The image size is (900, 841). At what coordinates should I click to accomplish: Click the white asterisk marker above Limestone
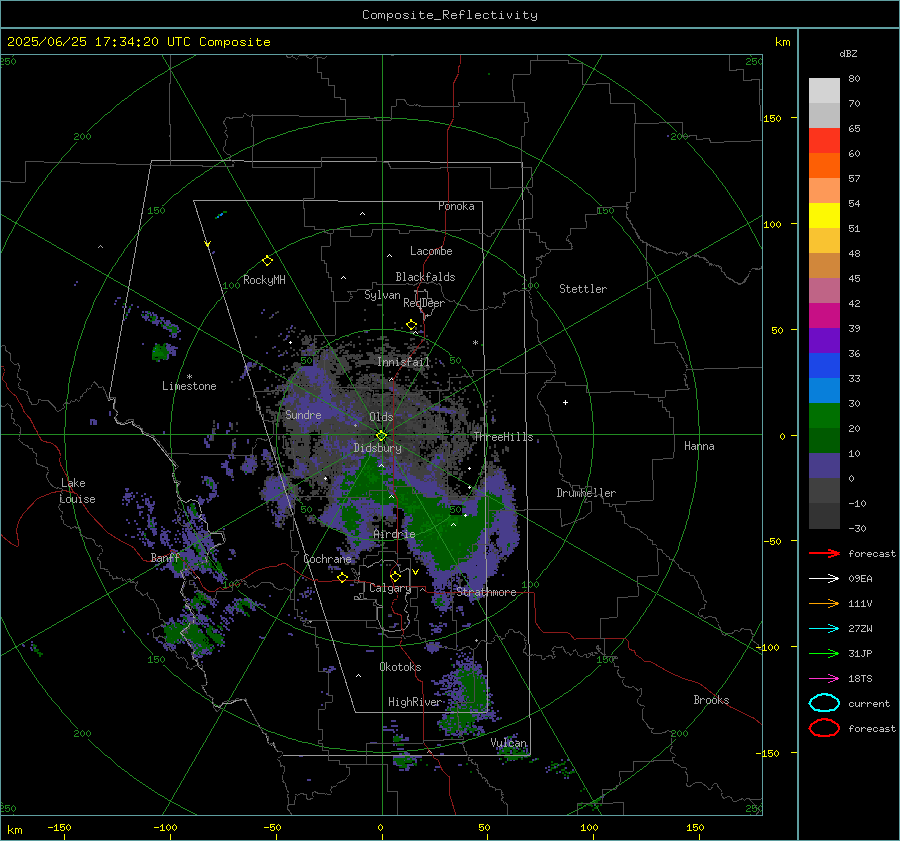coord(189,377)
